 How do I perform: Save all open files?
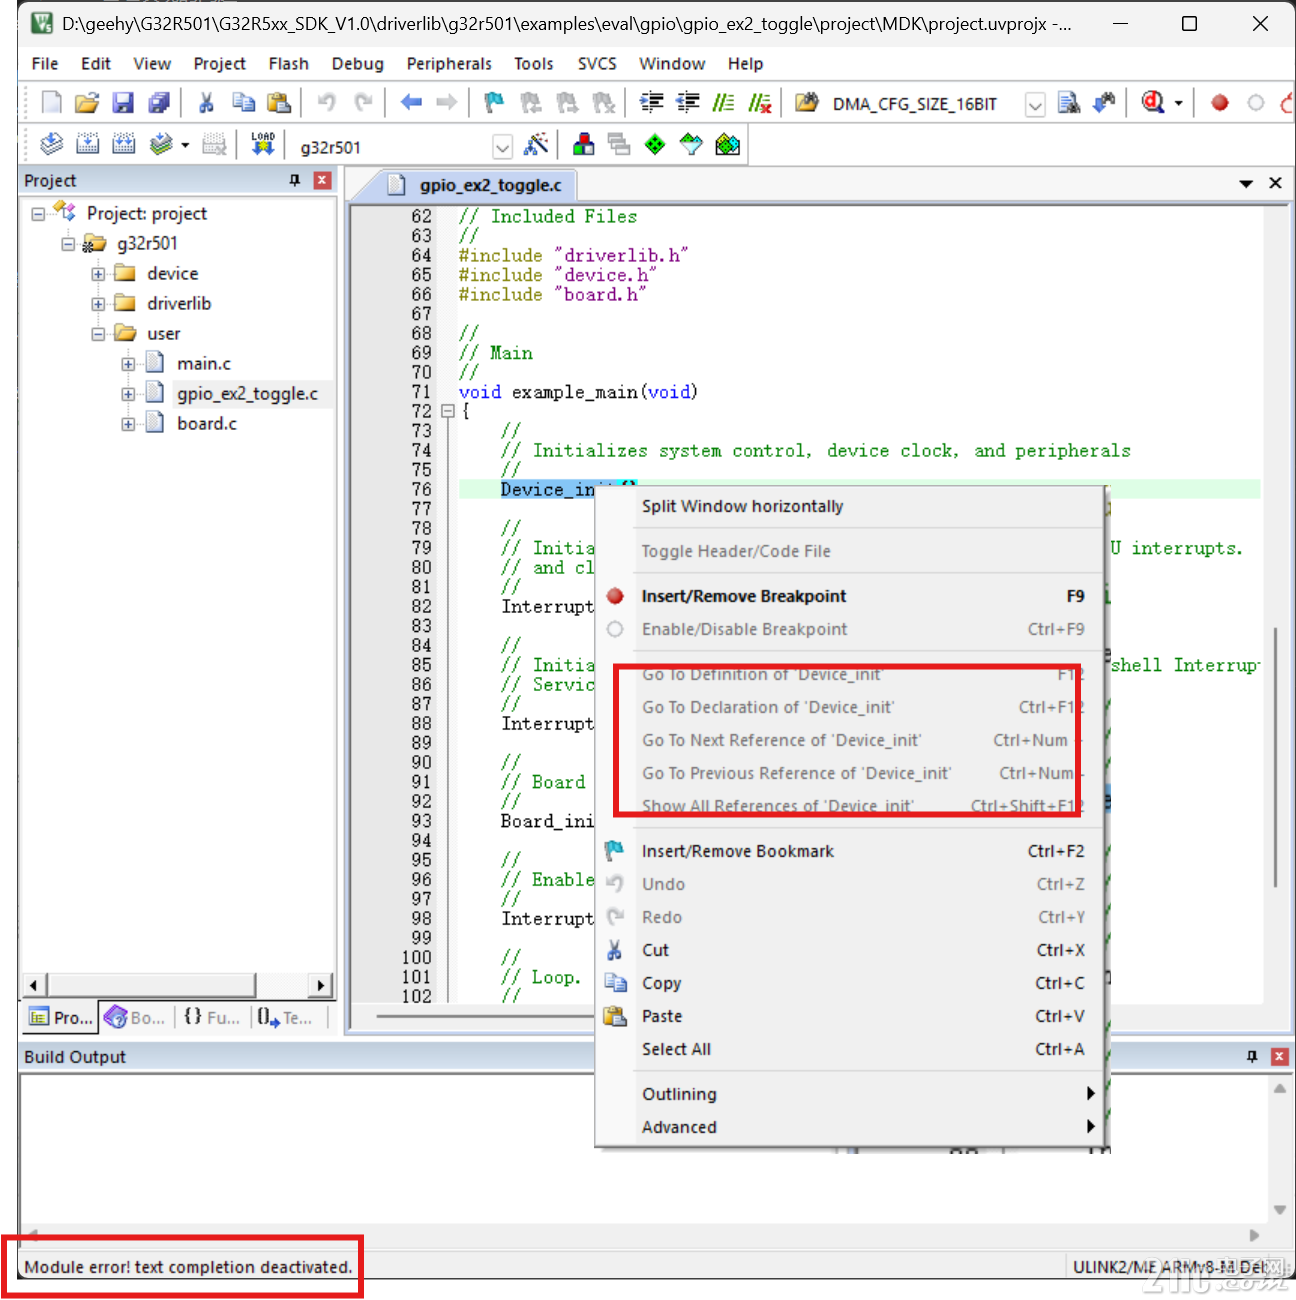click(159, 102)
